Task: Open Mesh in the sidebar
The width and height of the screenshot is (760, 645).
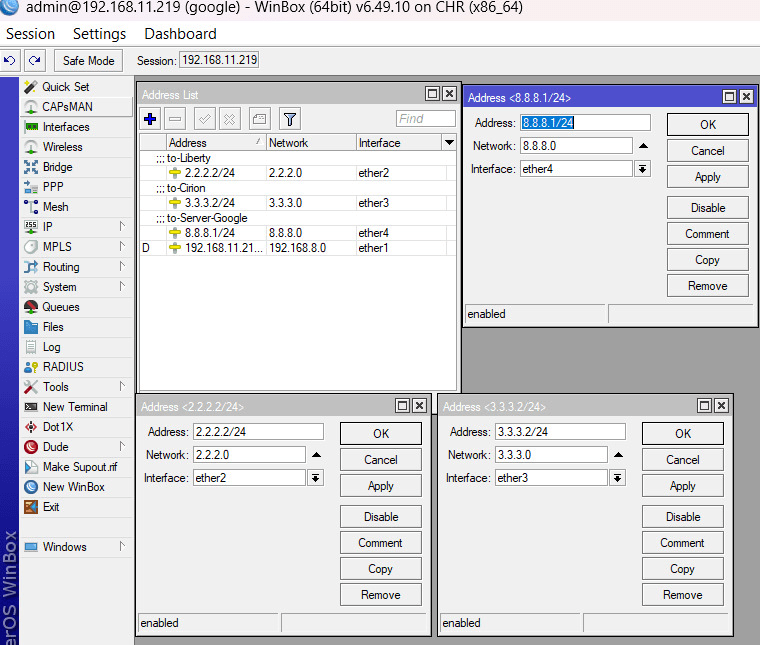Action: pyautogui.click(x=77, y=207)
